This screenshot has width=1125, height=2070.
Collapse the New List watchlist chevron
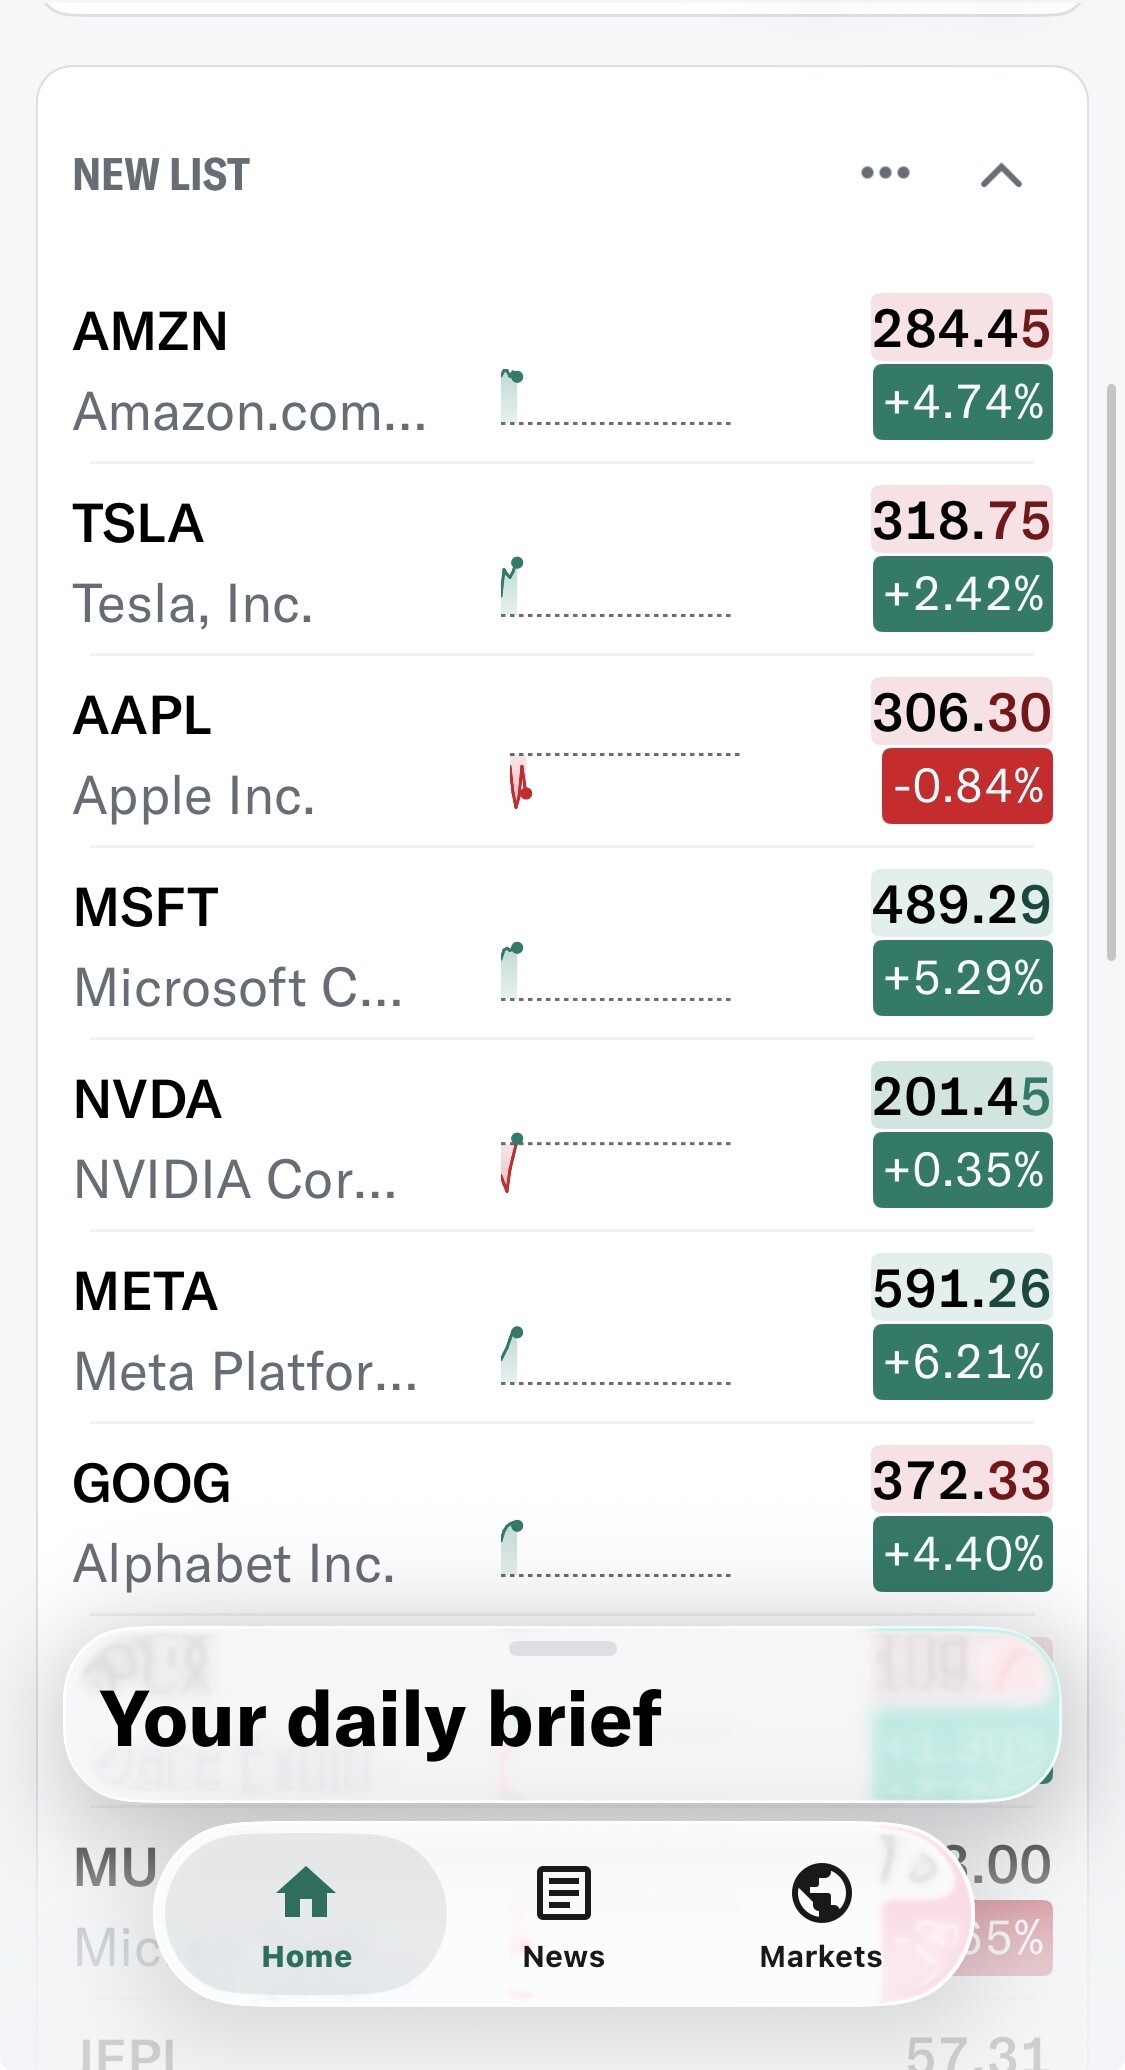[x=1001, y=175]
